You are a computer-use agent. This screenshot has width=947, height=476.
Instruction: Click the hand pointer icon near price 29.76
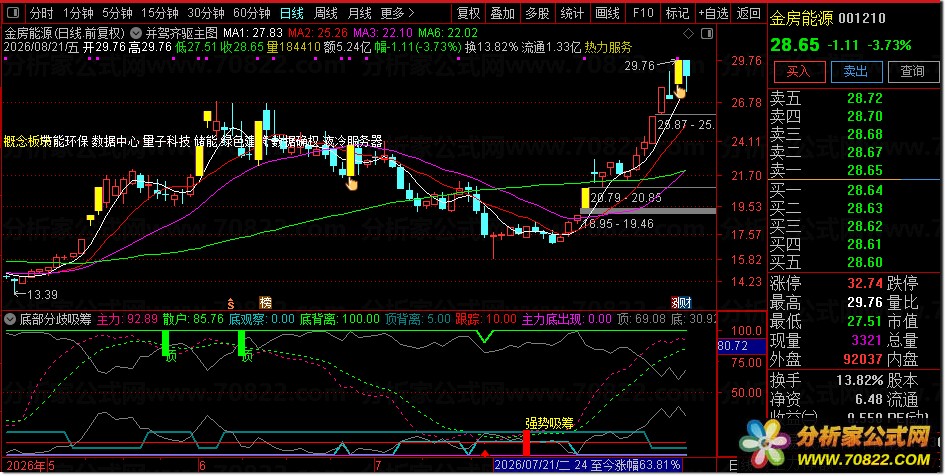coord(681,91)
